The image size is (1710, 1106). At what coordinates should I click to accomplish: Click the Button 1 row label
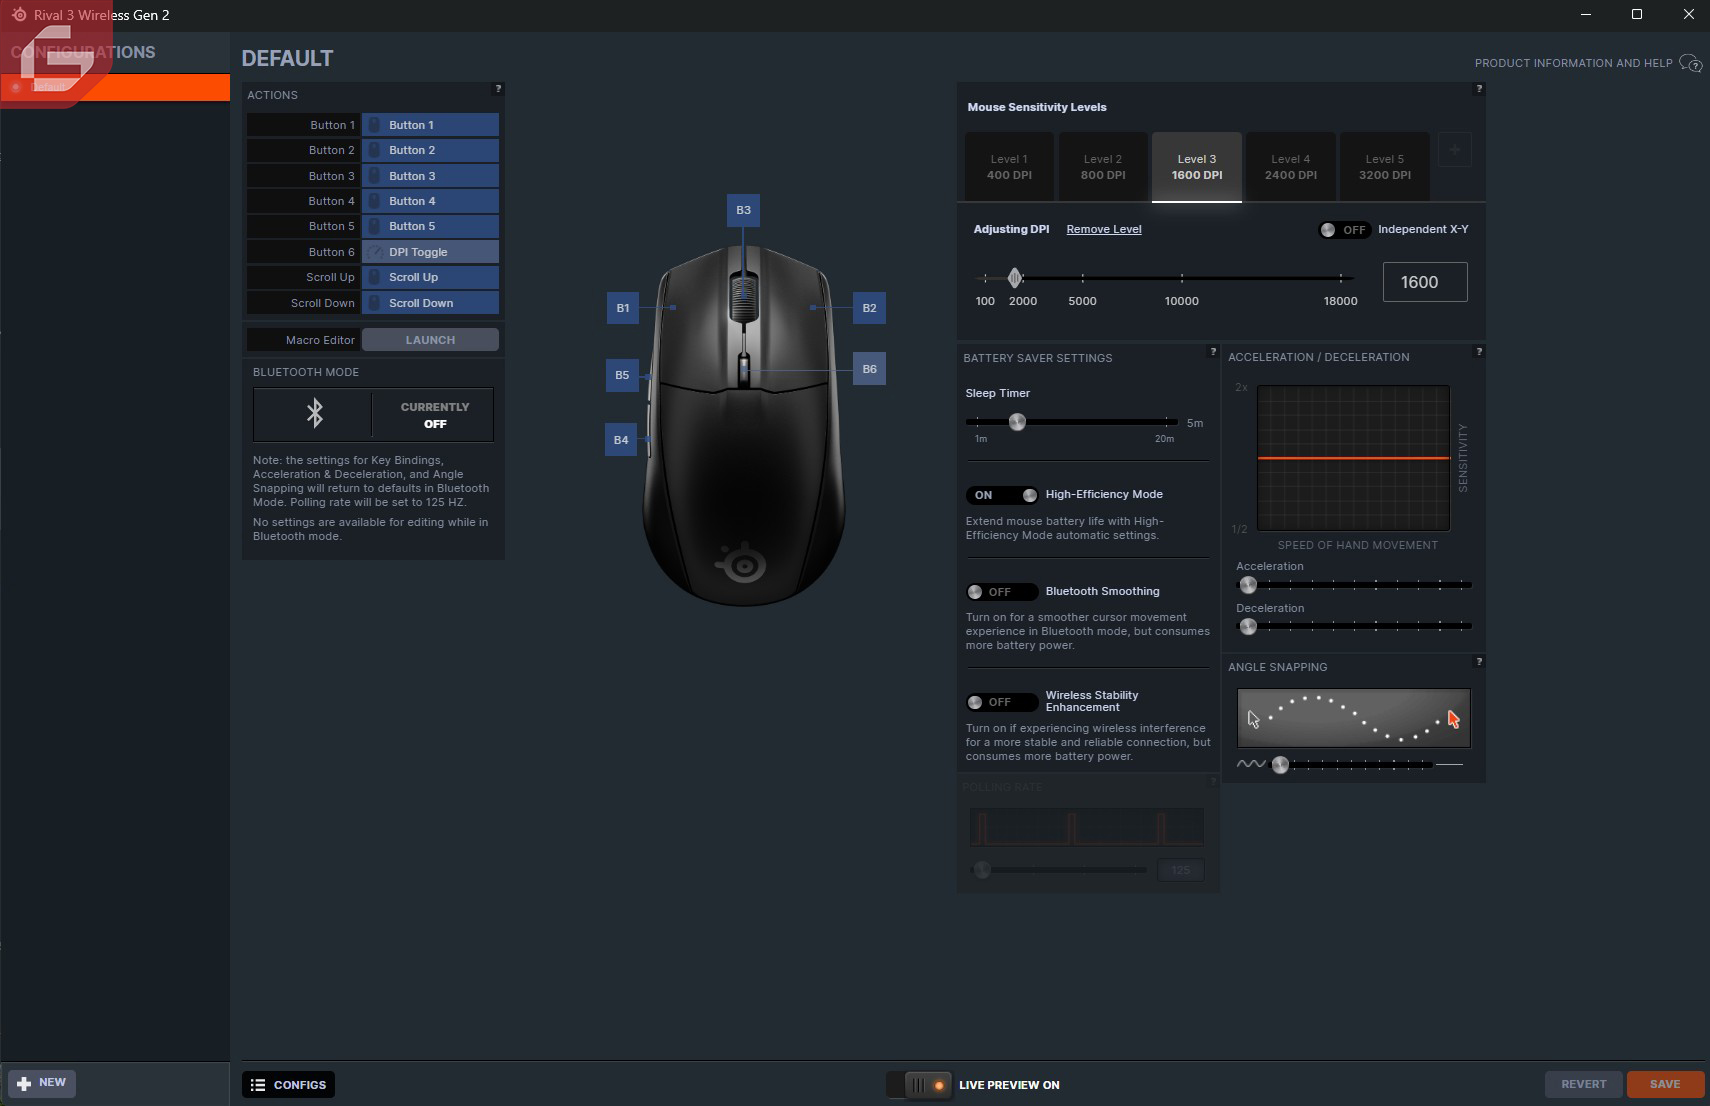point(303,125)
